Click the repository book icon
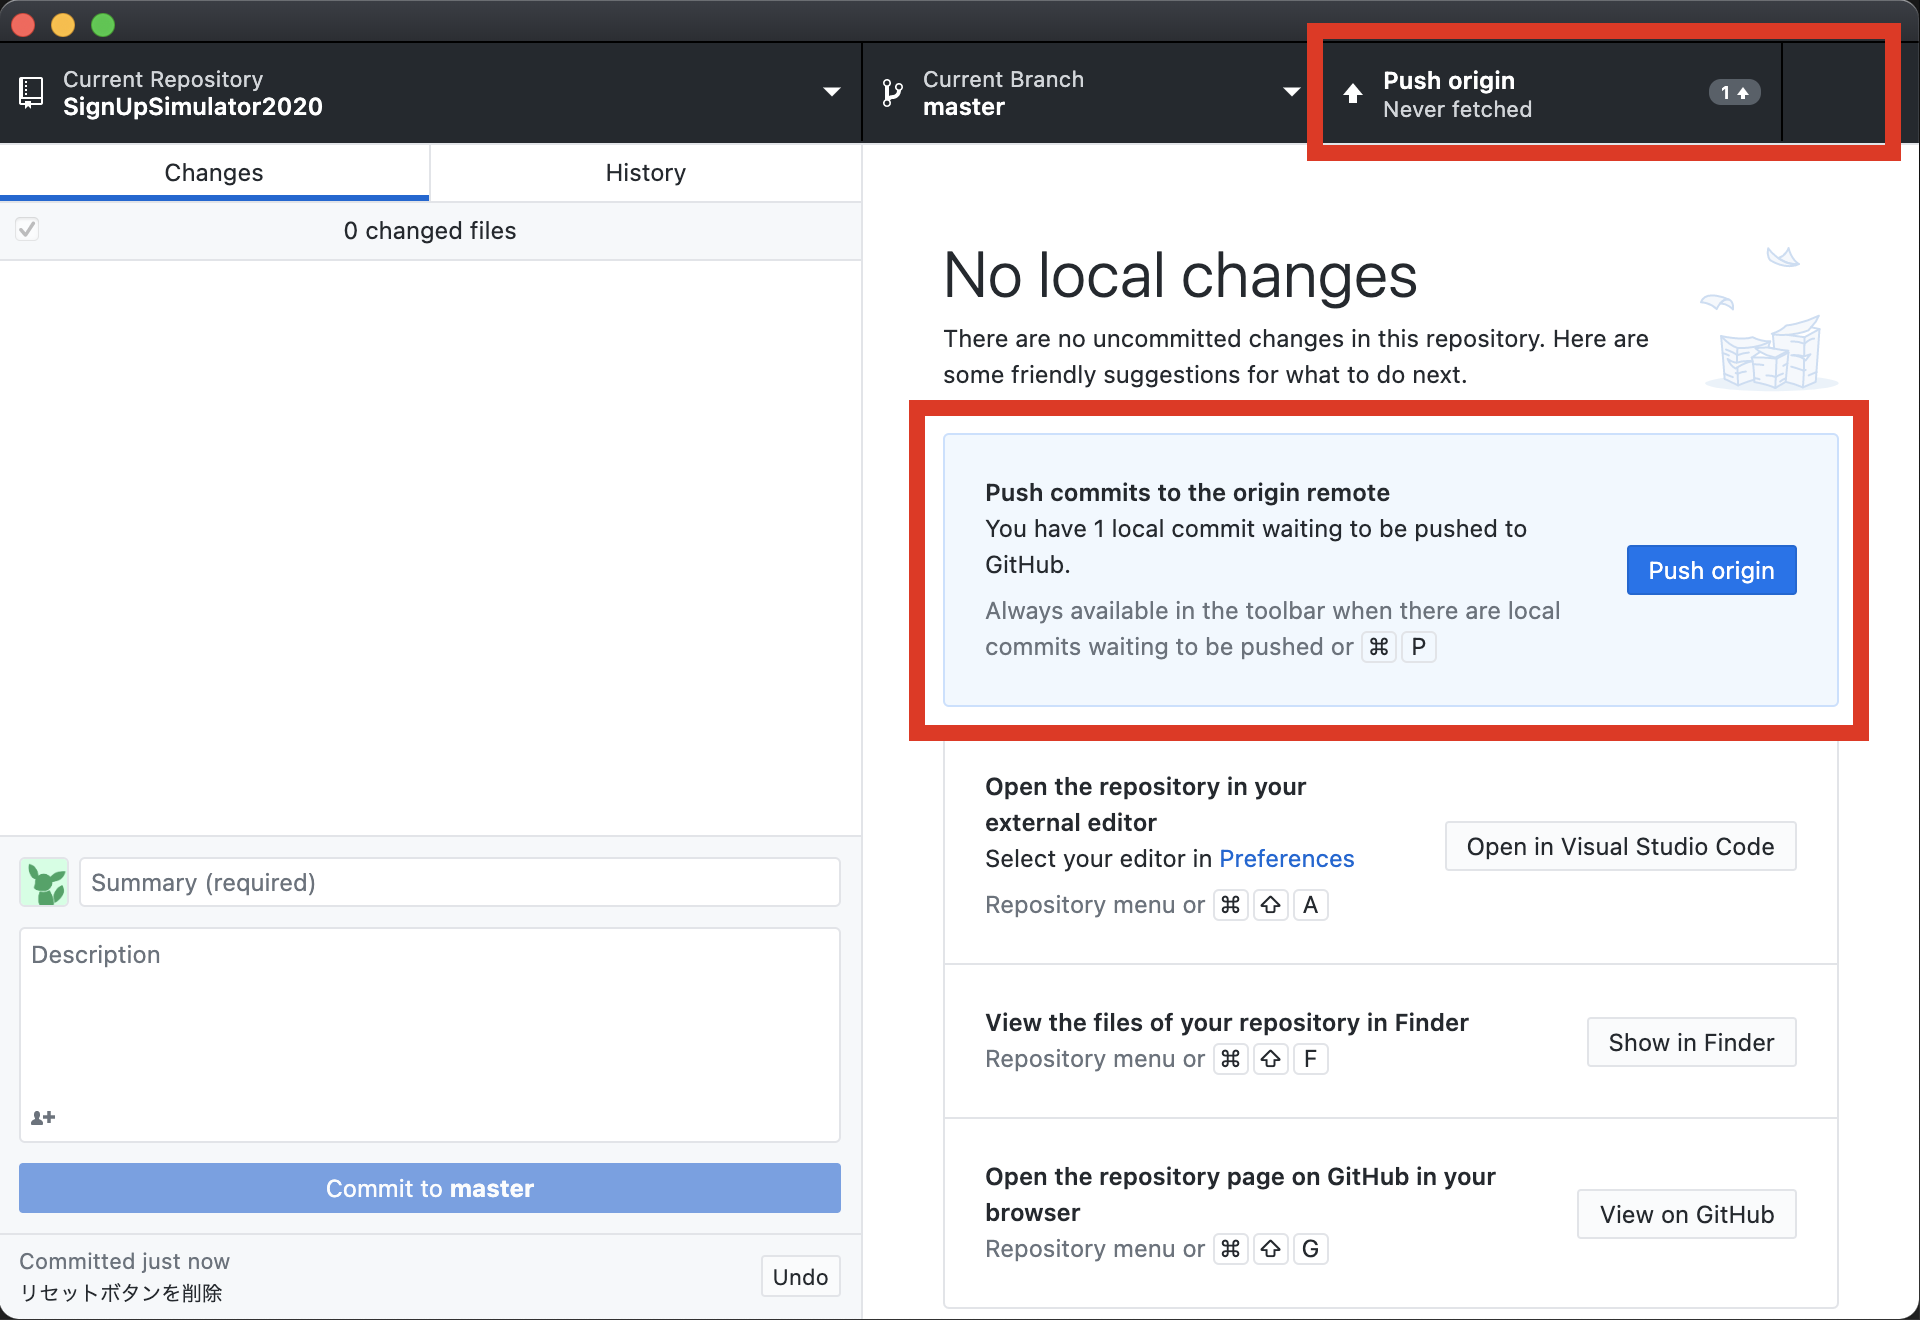Screen dimensions: 1920x1320 click(31, 93)
